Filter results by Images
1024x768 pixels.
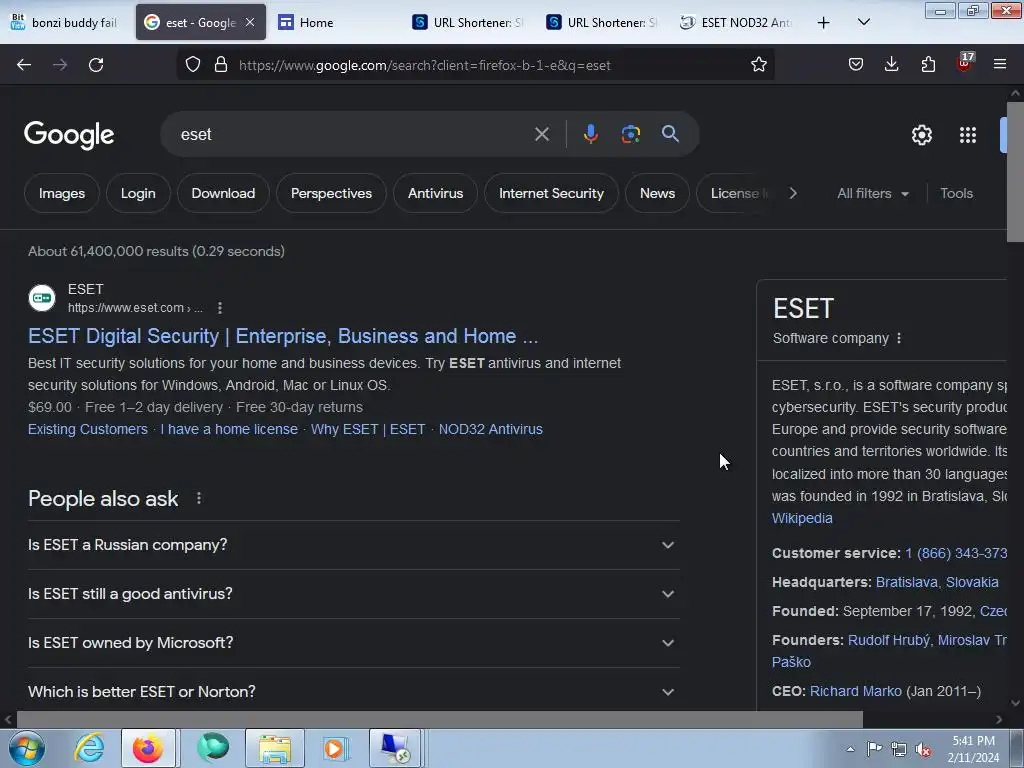point(62,193)
